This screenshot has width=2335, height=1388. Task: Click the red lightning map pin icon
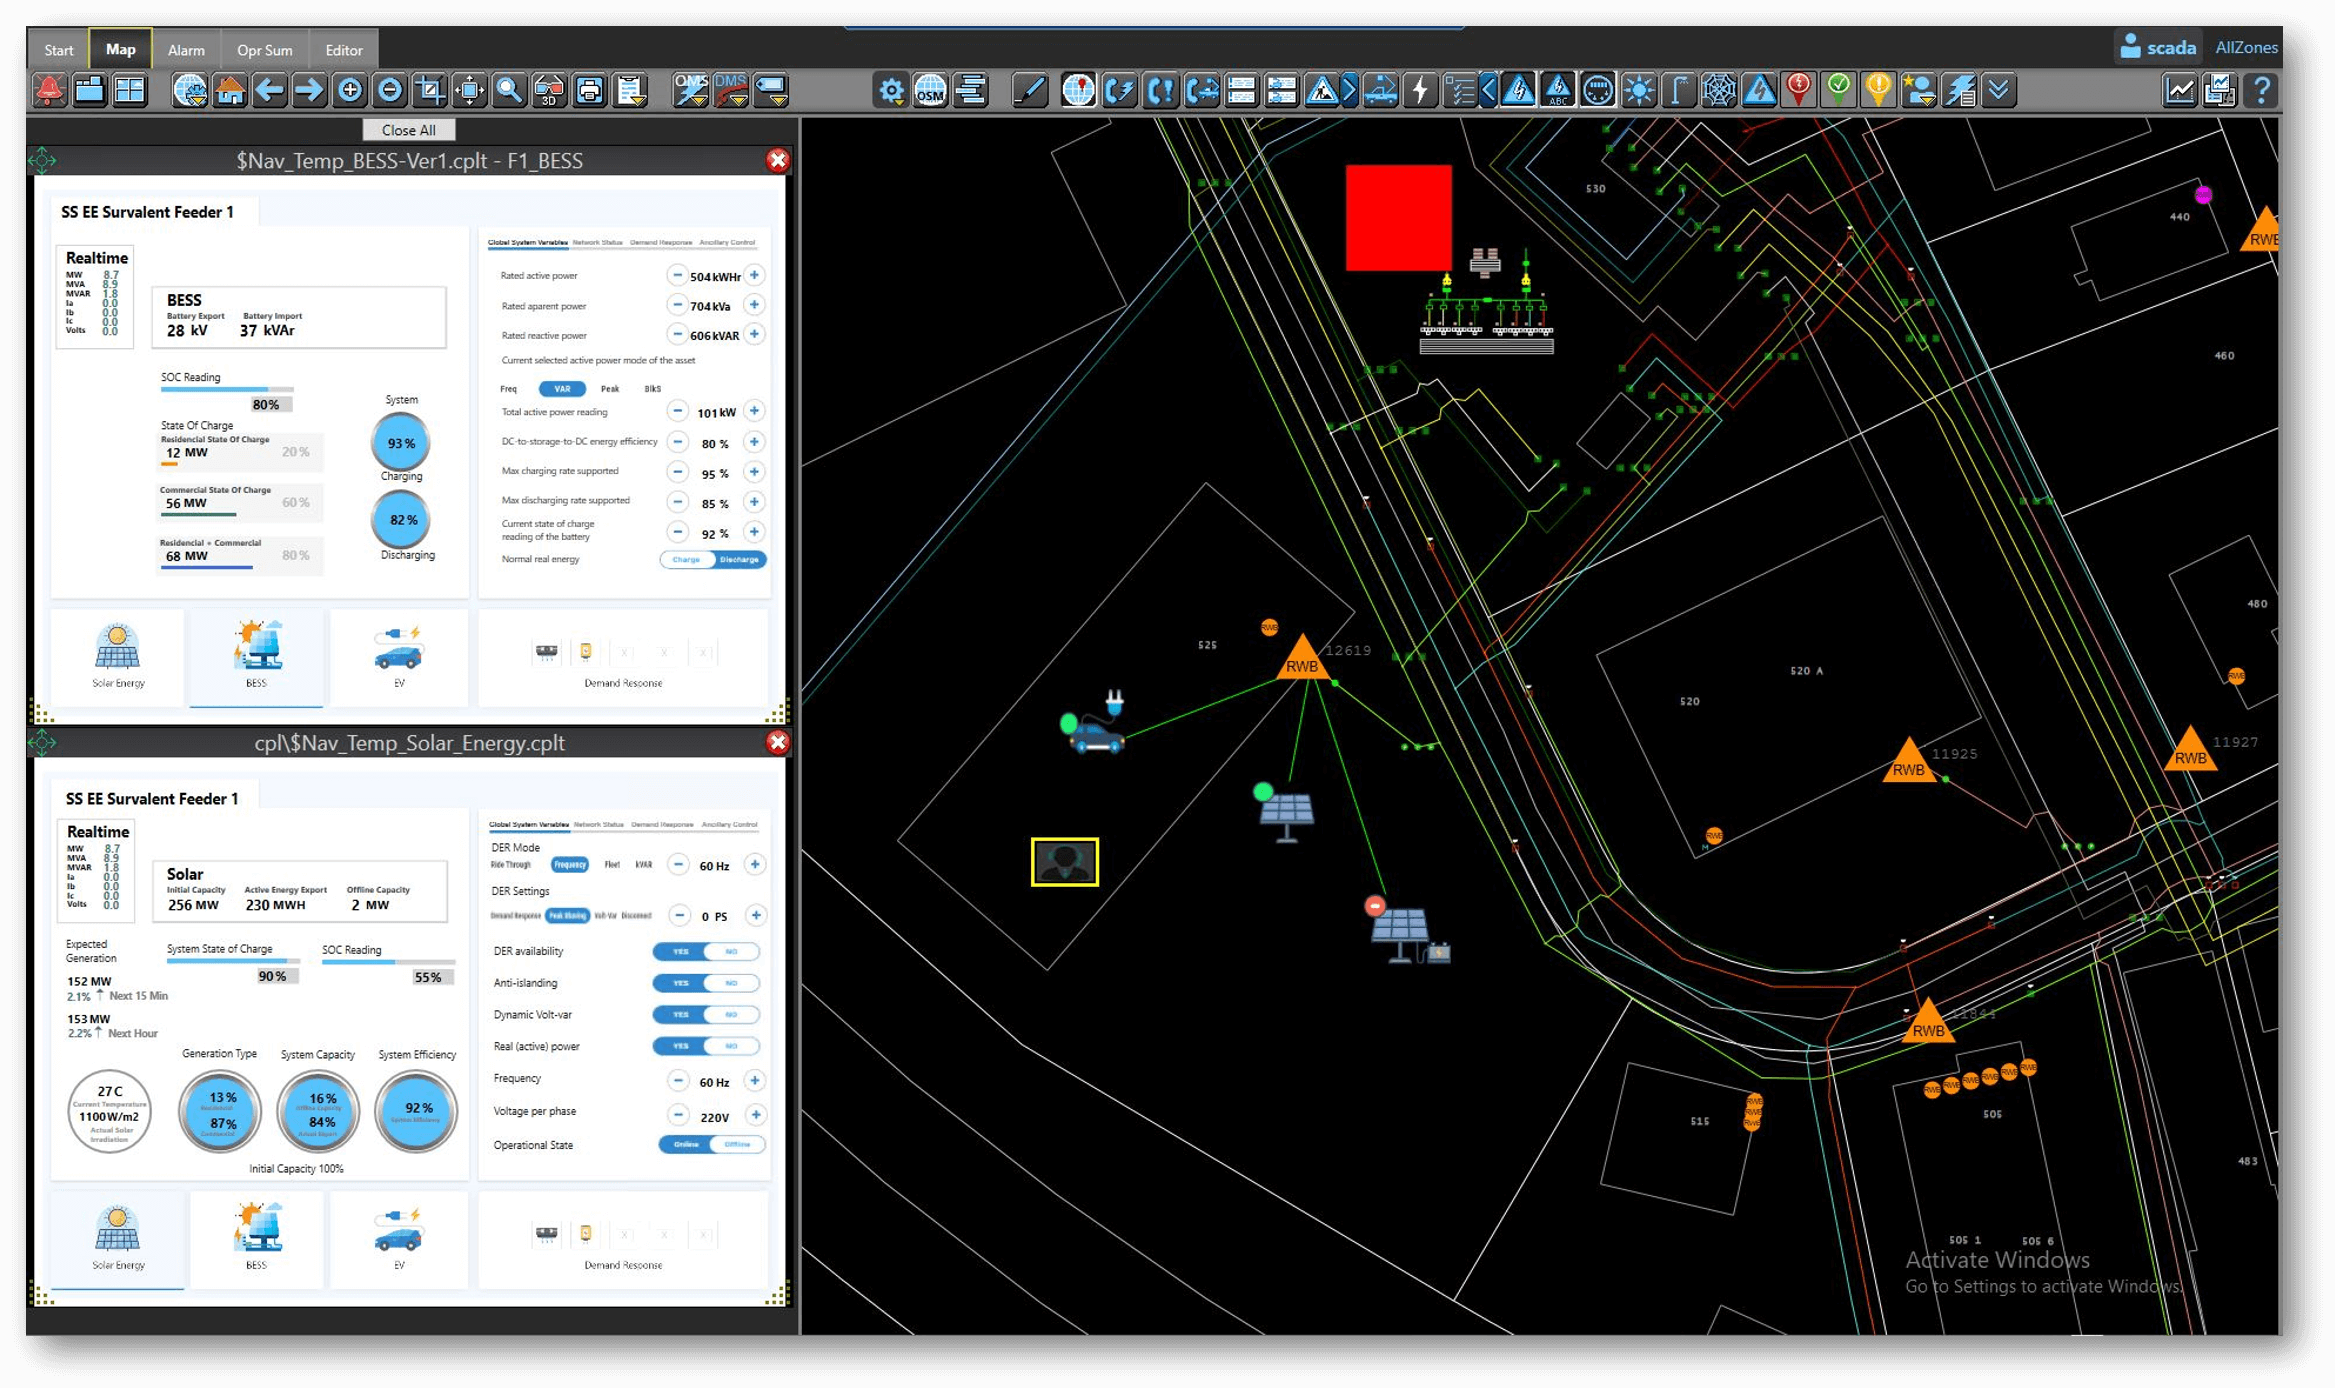1798,91
